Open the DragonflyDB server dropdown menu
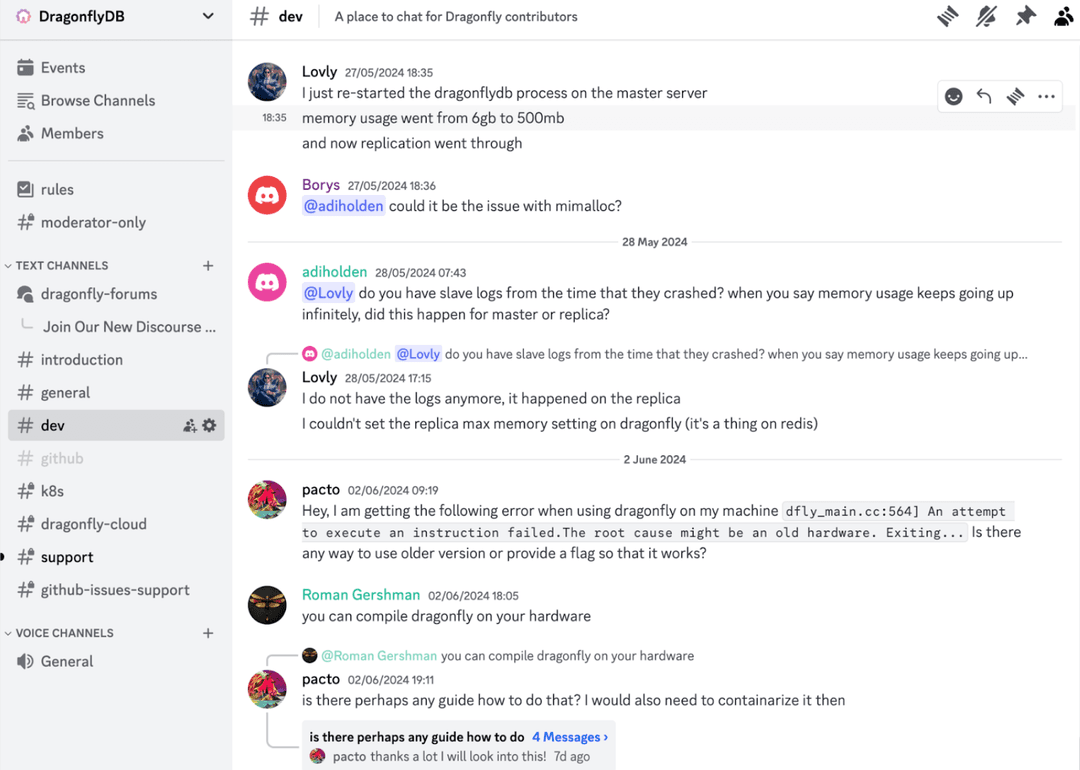The height and width of the screenshot is (770, 1080). click(x=208, y=16)
